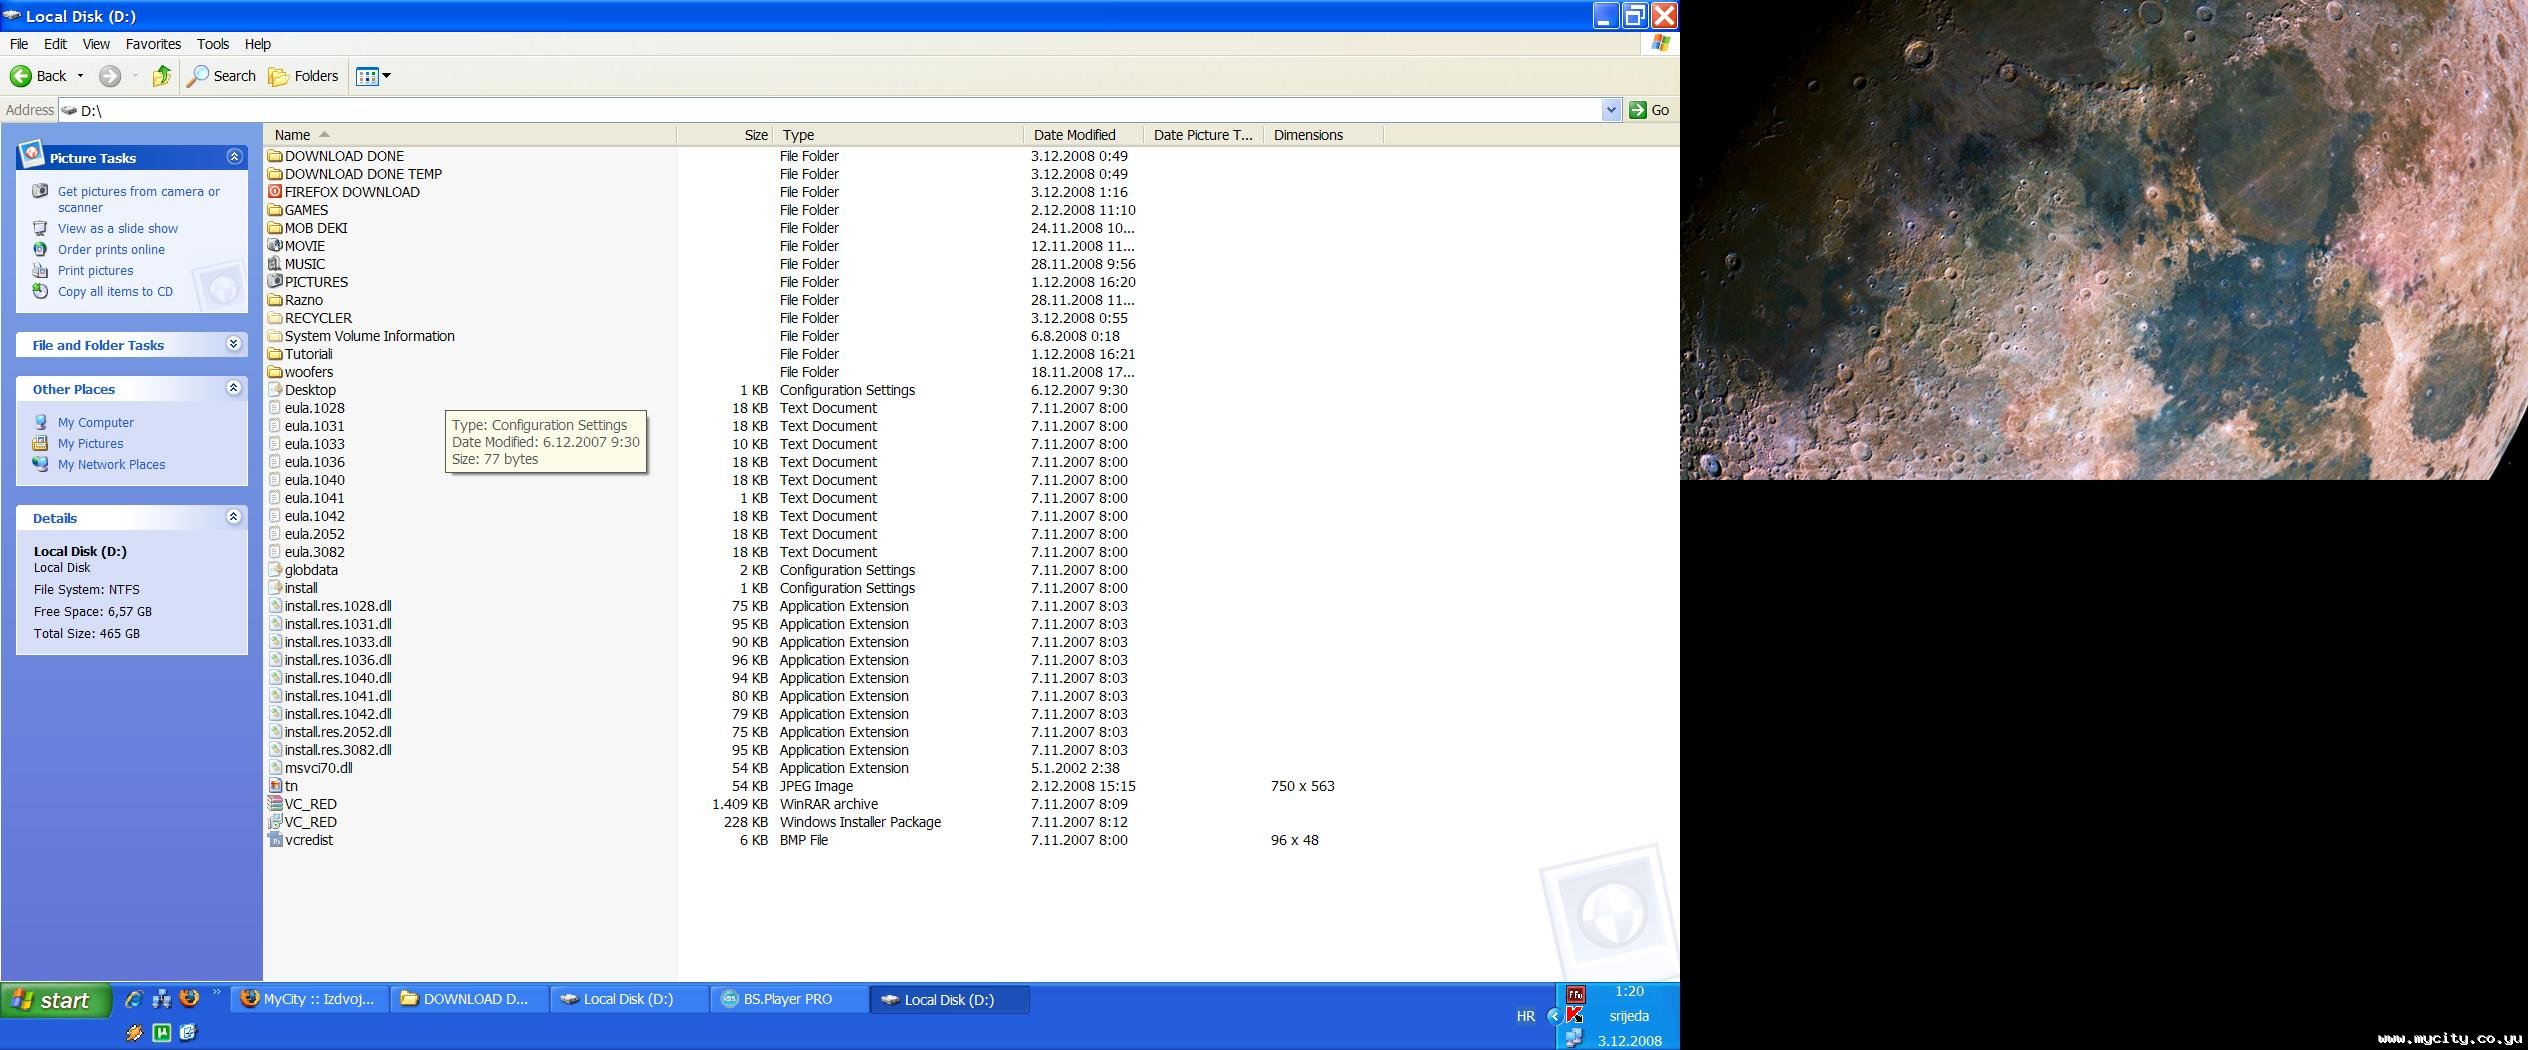Select the FIREFOX DOWNLOAD folder icon
Viewport: 2528px width, 1050px height.
pos(275,192)
